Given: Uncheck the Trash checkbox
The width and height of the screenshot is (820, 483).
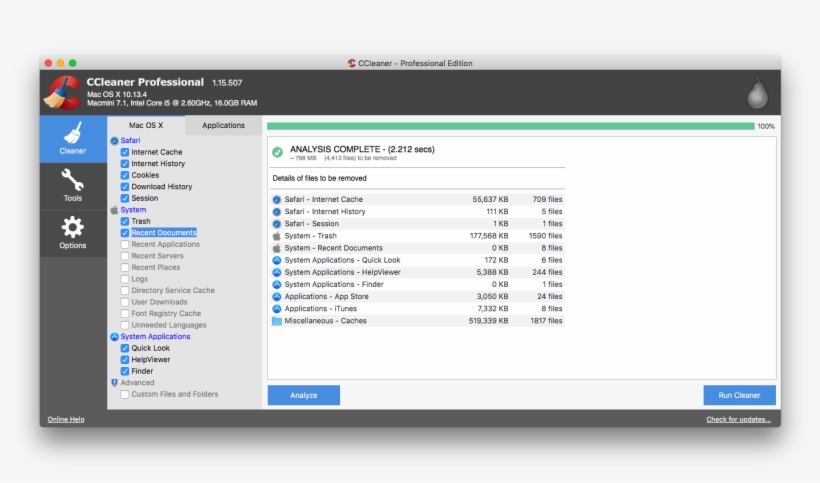Looking at the screenshot, I should 124,221.
